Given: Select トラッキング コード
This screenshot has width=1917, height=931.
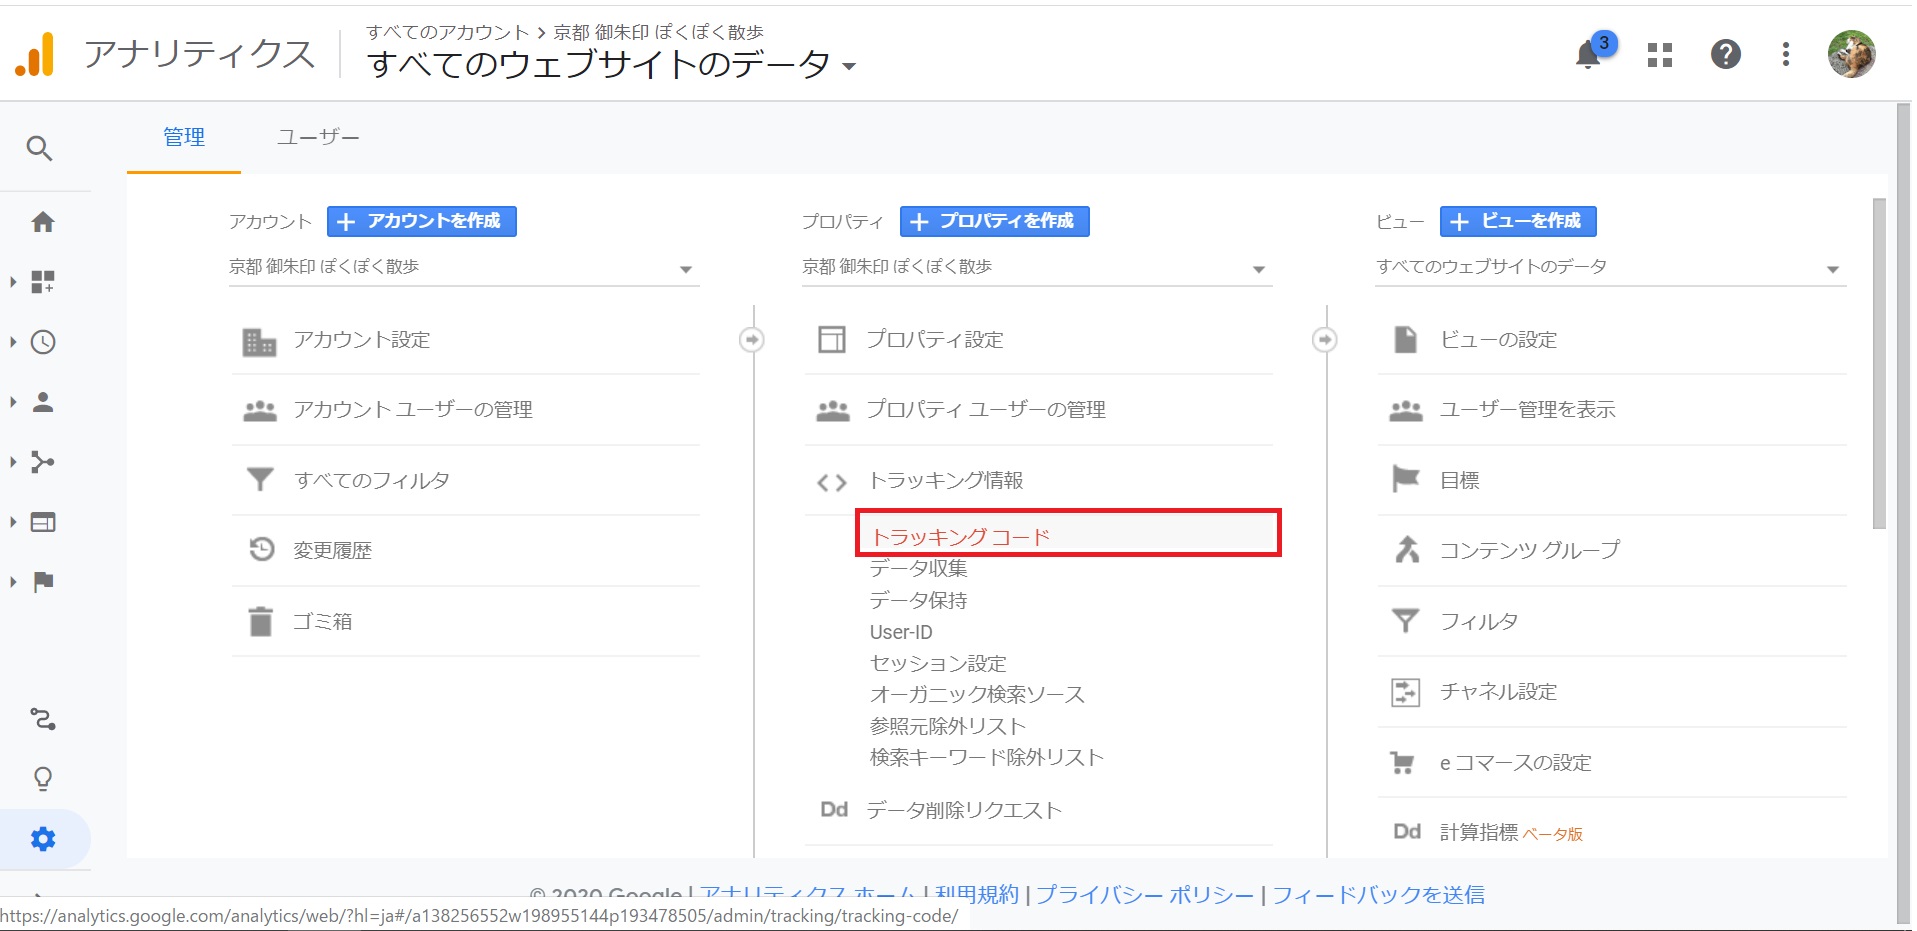Looking at the screenshot, I should (1068, 534).
